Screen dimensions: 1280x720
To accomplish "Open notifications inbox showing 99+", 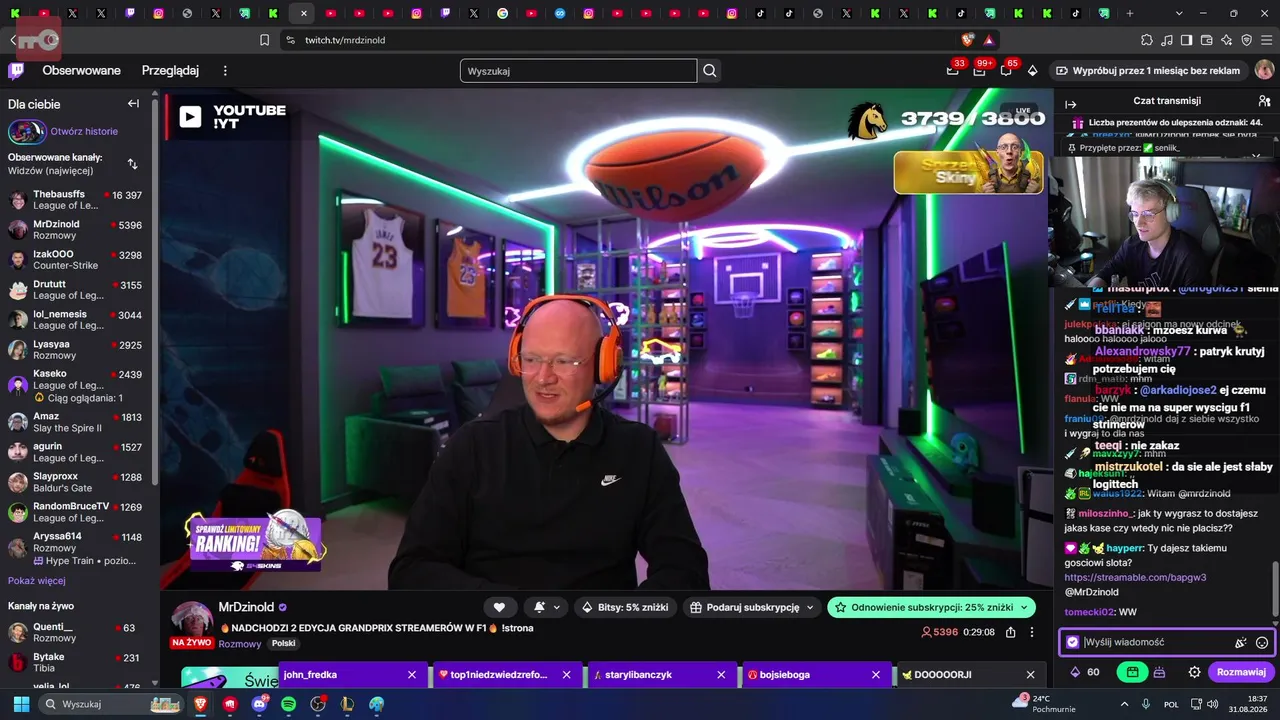I will tap(979, 71).
